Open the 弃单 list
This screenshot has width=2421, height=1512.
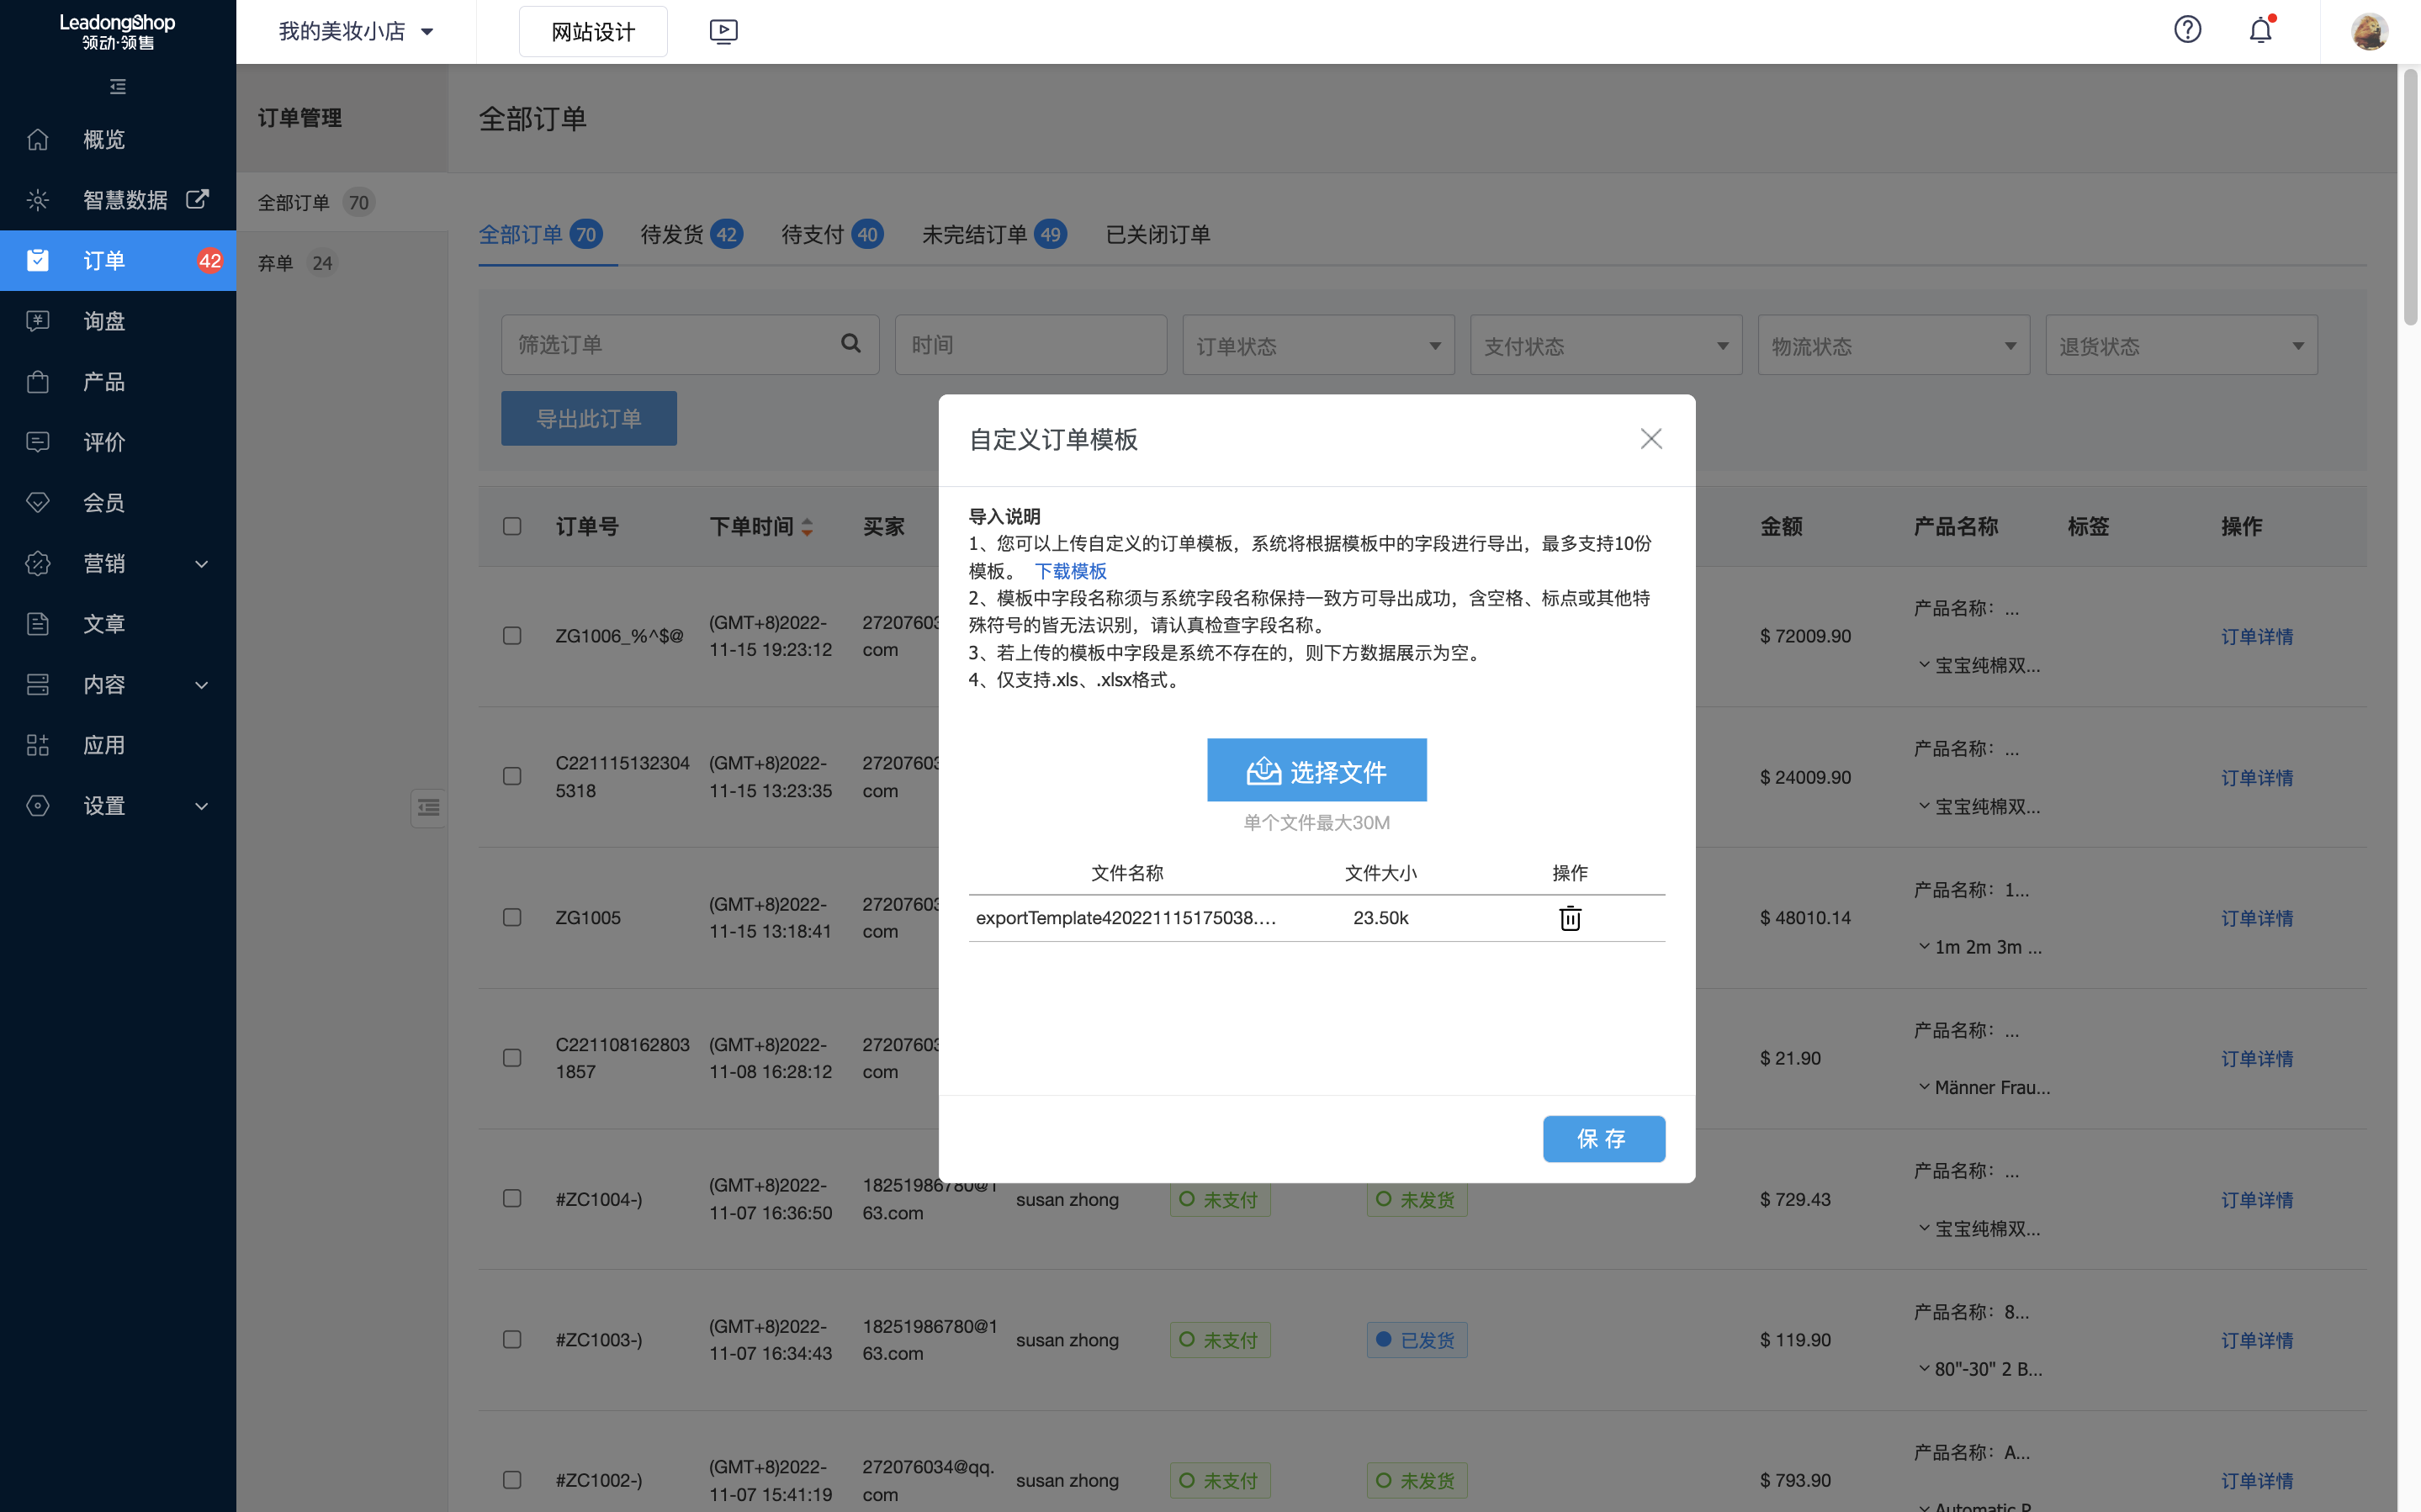coord(277,262)
